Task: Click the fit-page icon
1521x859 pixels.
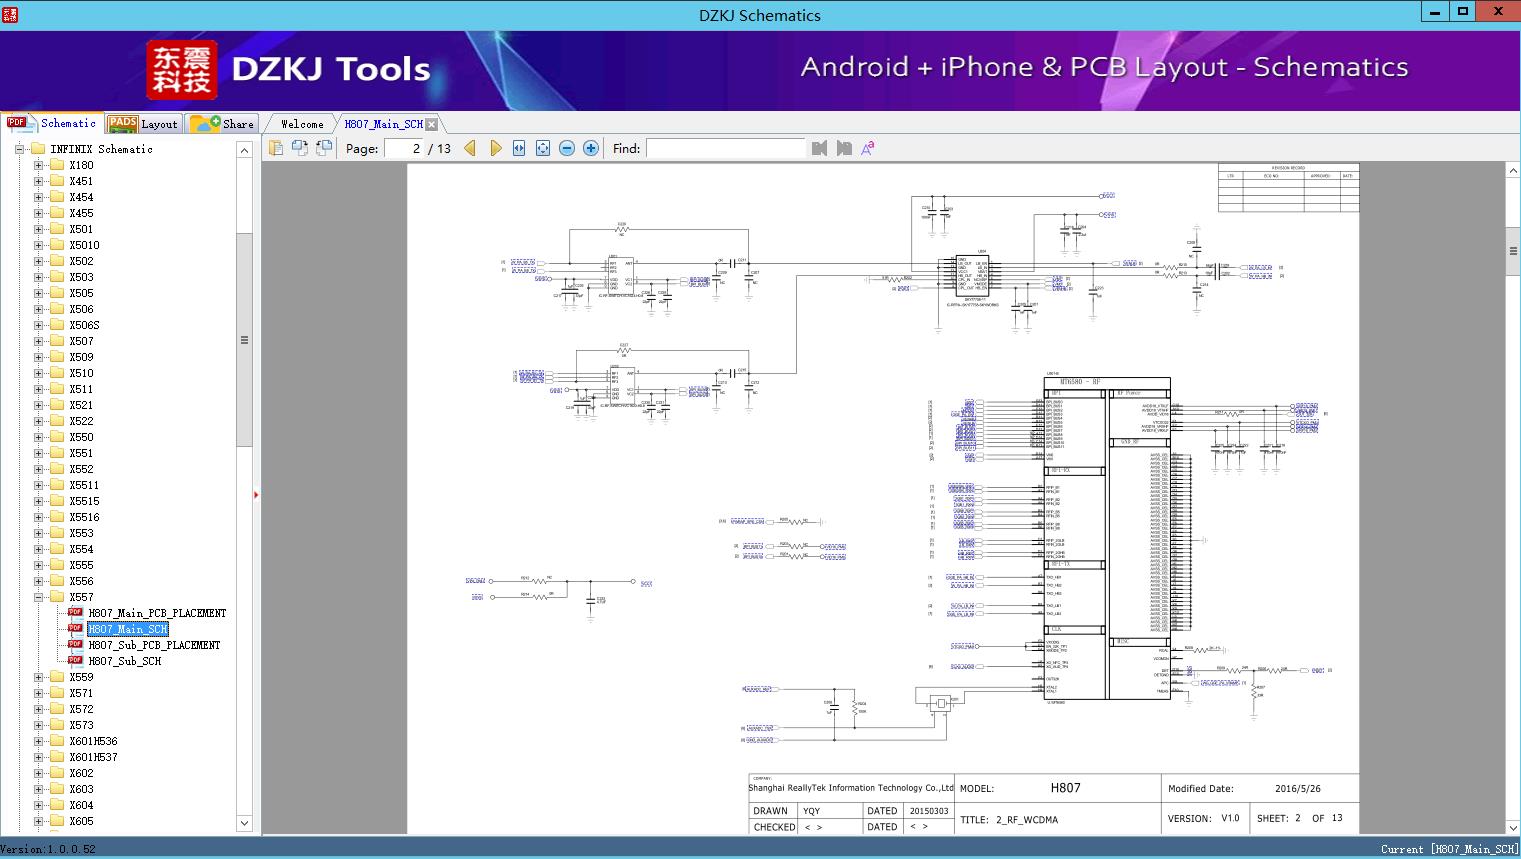Action: pos(543,148)
